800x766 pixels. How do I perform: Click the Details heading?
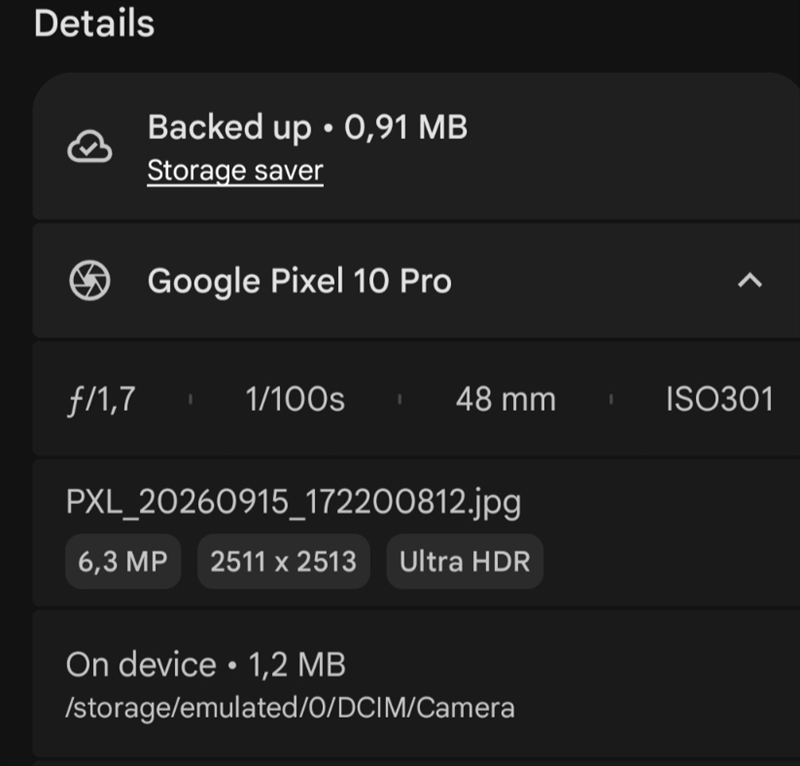tap(94, 23)
